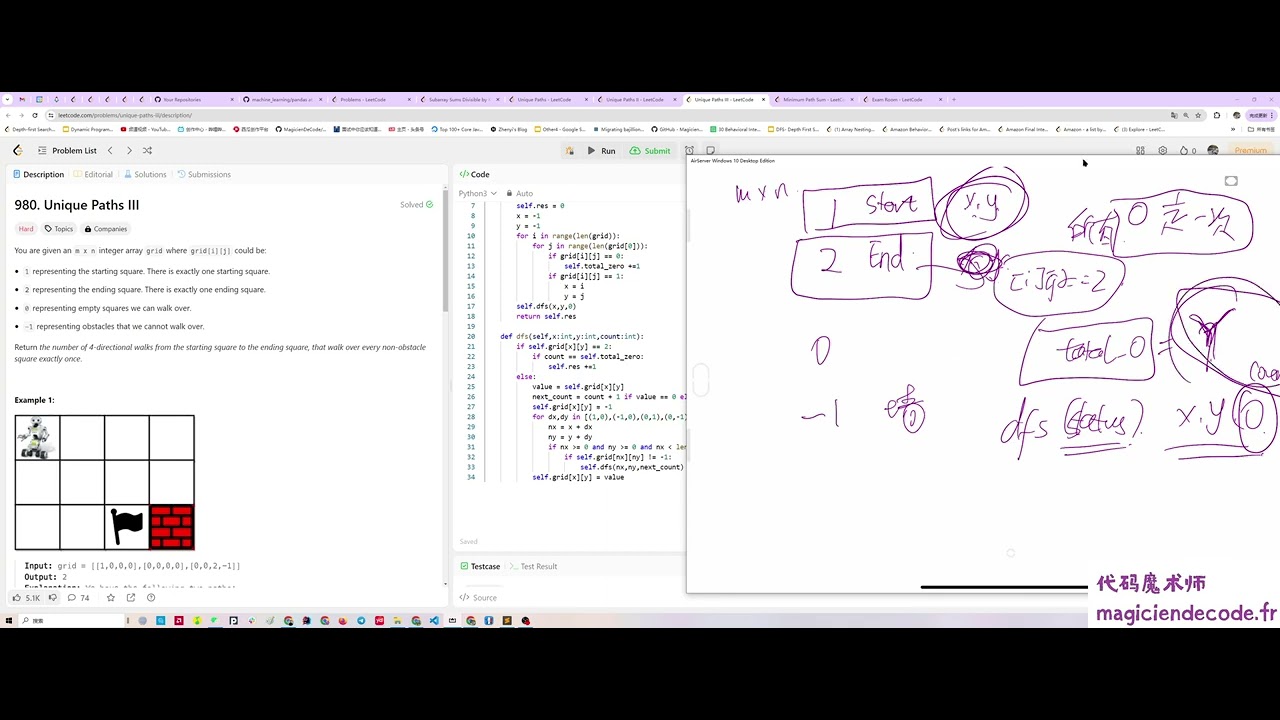Pick a random problem with the shuffle icon
This screenshot has height=720, width=1280.
point(147,150)
